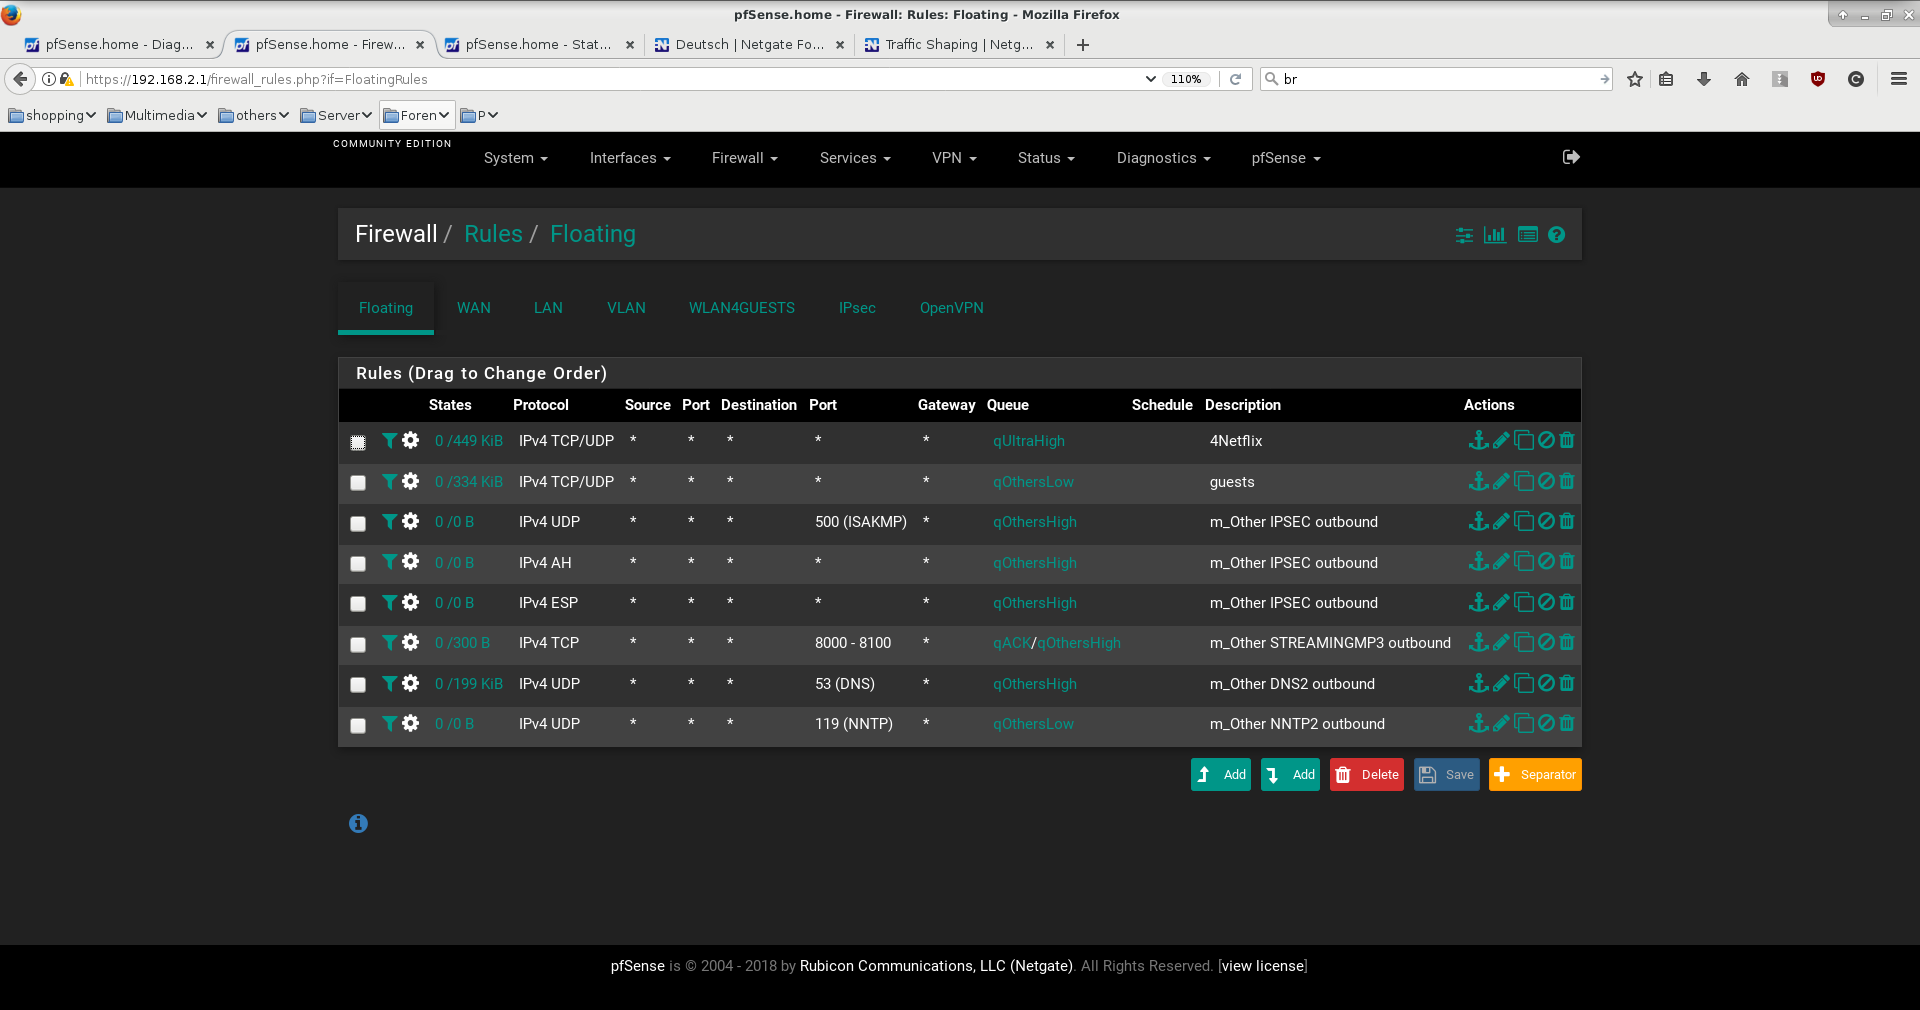
Task: Click the trash icon for guests rule
Action: click(1567, 482)
